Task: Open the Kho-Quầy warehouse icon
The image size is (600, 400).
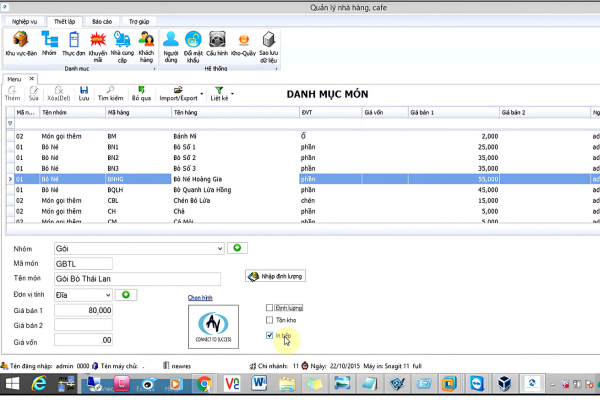Action: pyautogui.click(x=243, y=44)
